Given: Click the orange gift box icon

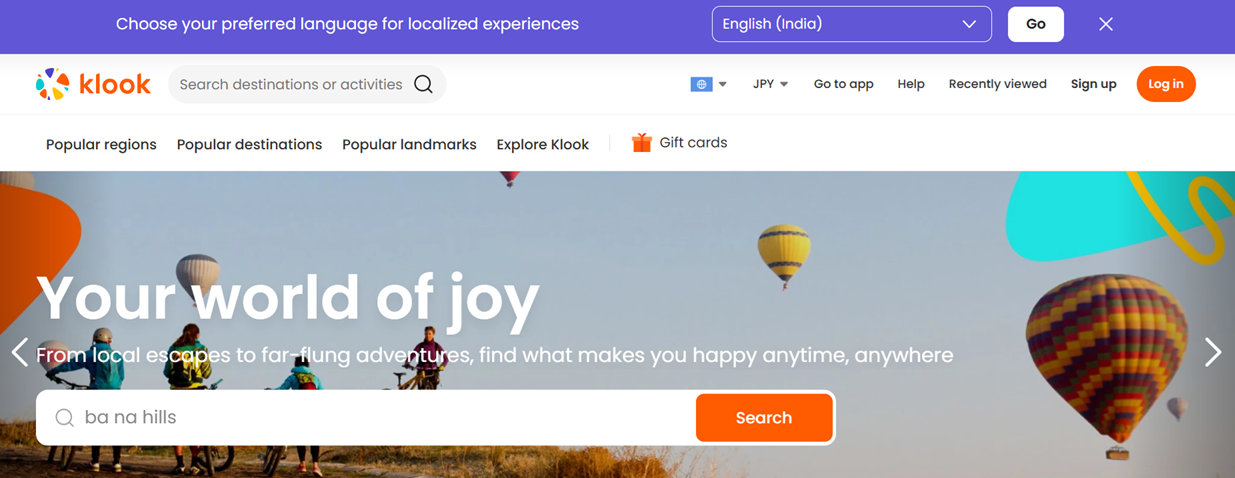Looking at the screenshot, I should pyautogui.click(x=642, y=143).
